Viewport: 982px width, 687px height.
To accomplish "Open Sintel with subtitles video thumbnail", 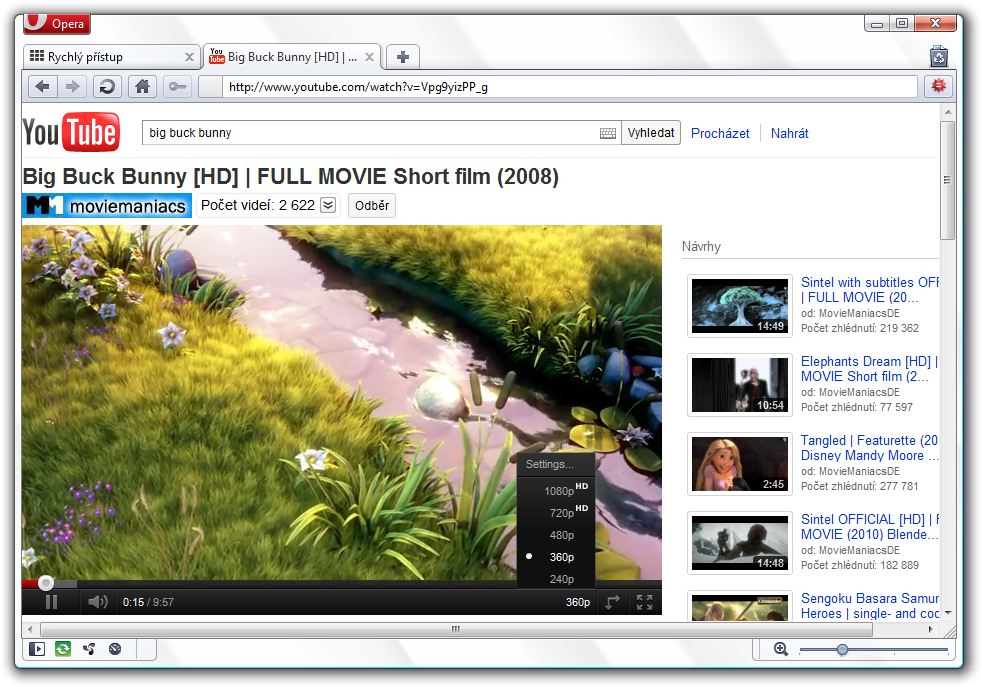I will (x=740, y=306).
